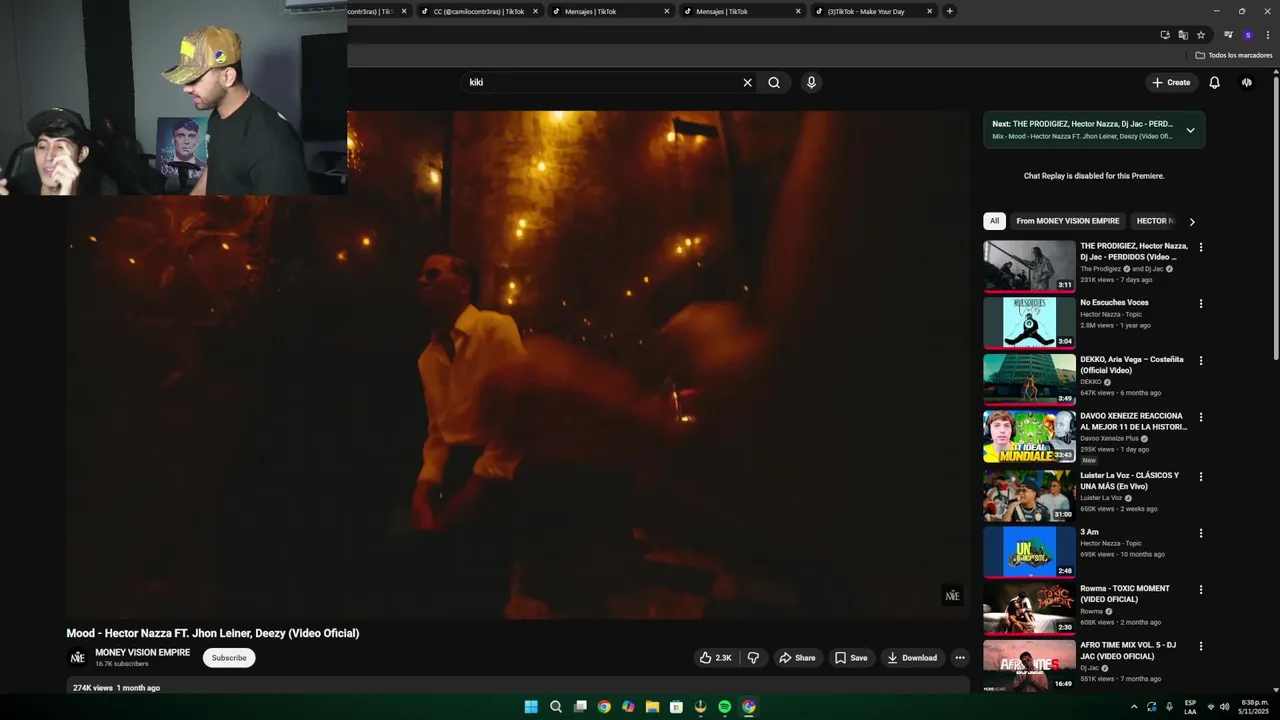Open the YouTube account avatar menu
This screenshot has width=1280, height=720.
pos(1246,83)
